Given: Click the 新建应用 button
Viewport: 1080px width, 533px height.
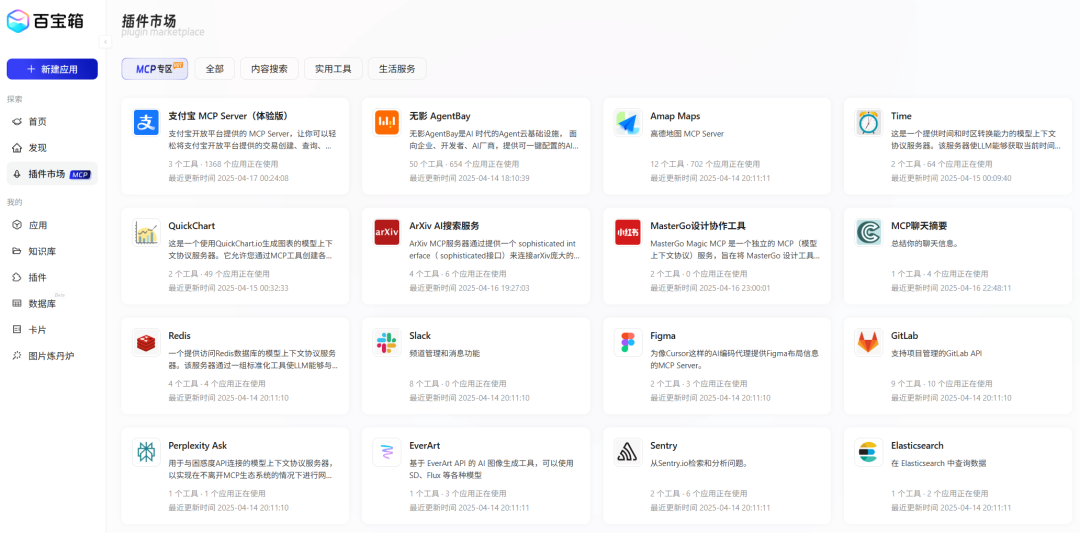Looking at the screenshot, I should click(52, 69).
